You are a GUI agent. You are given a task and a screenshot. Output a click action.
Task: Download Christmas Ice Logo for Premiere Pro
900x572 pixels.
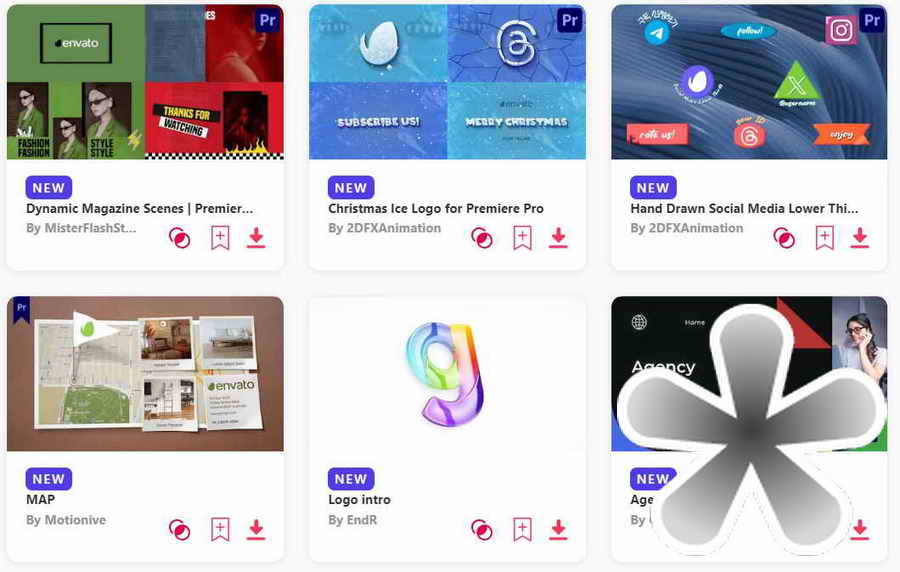click(x=558, y=238)
